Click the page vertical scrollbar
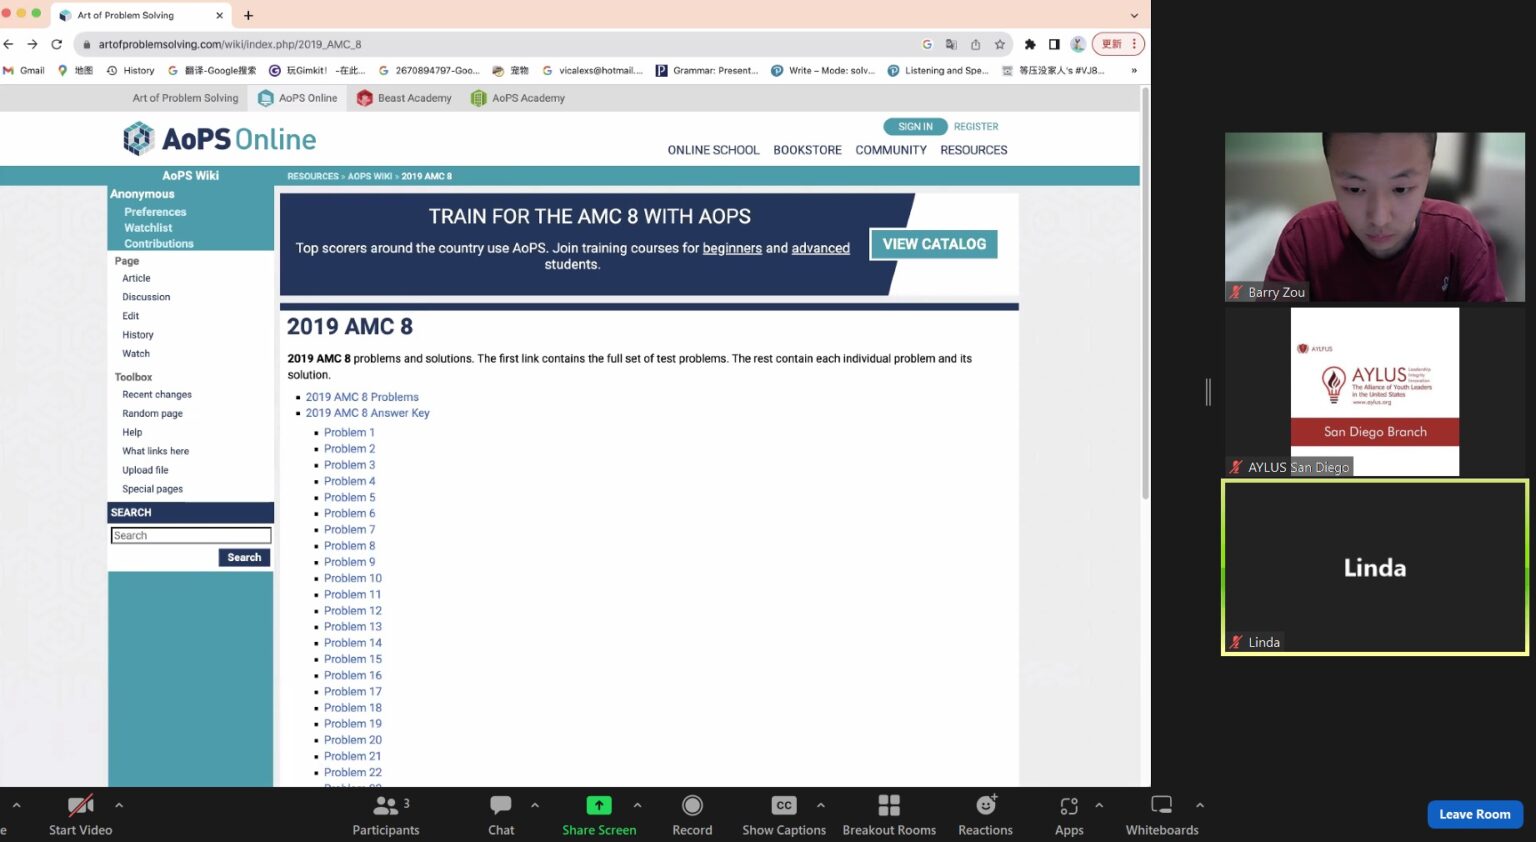 1145,293
